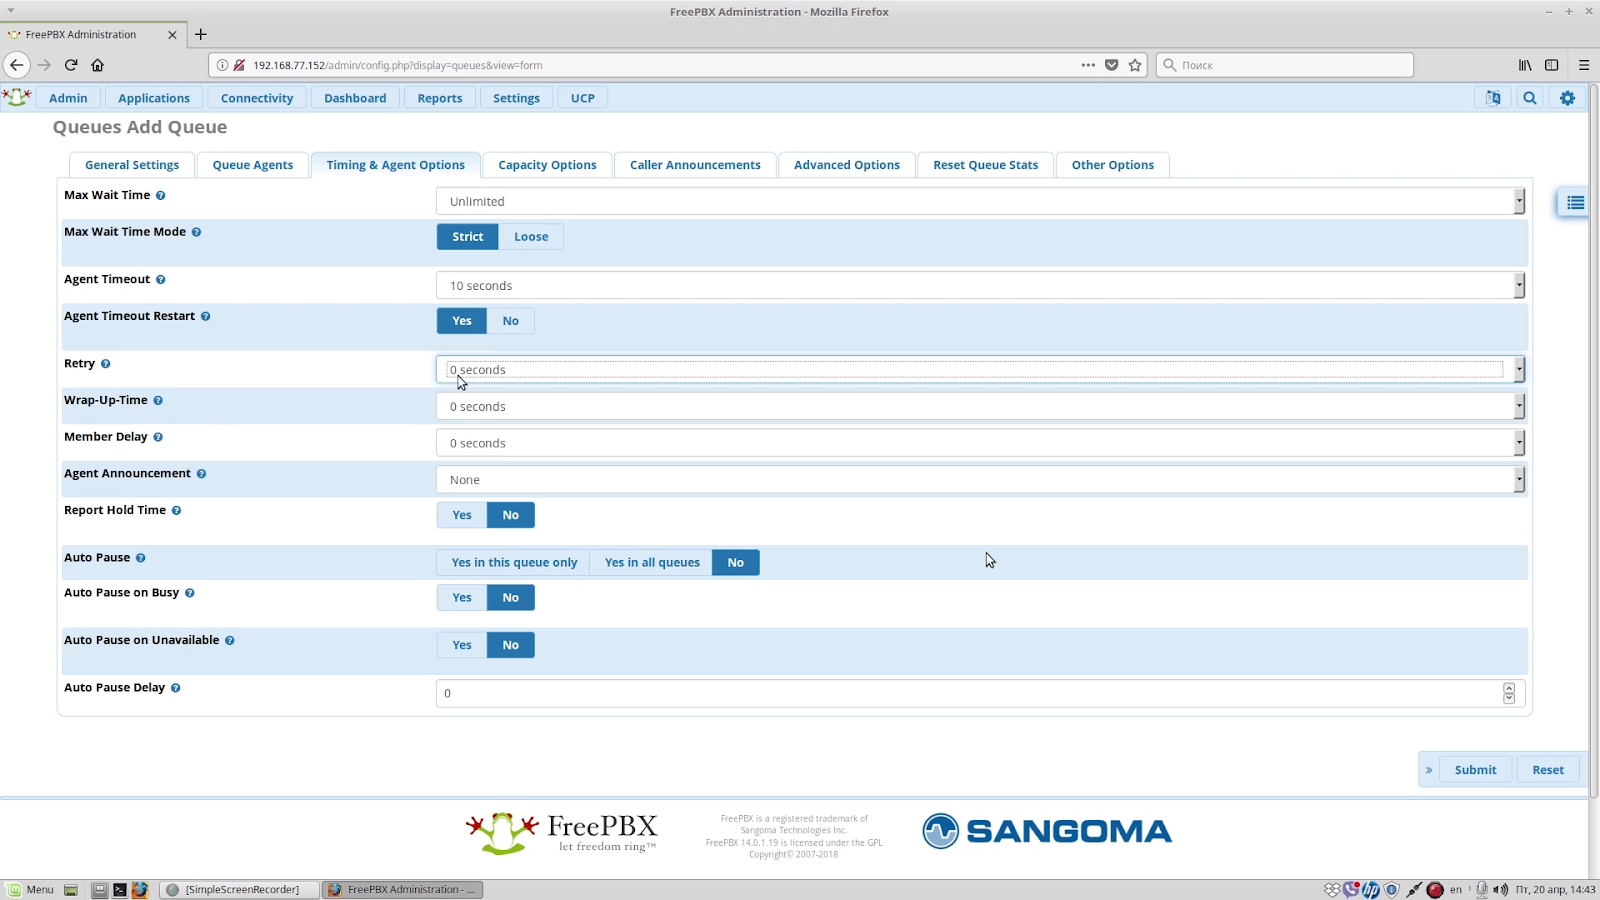Show help for Auto Pause on Unavailable
This screenshot has width=1600, height=900.
pos(229,641)
